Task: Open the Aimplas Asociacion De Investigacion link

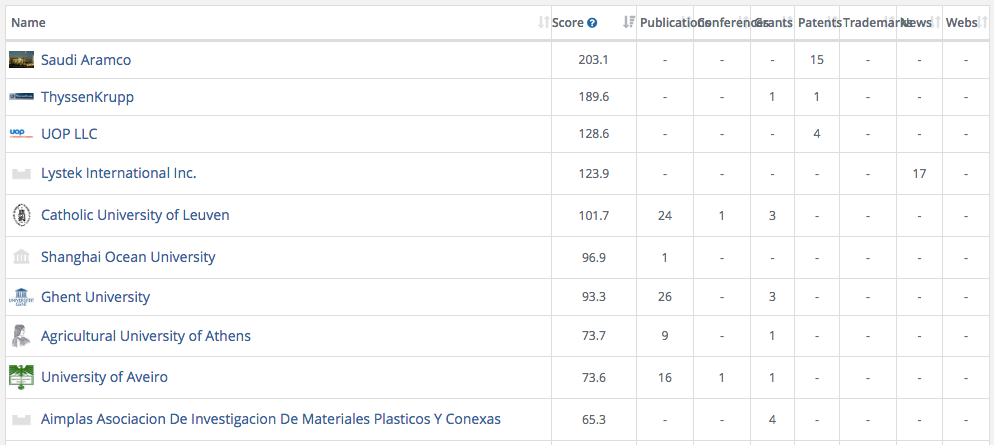Action: 271,419
